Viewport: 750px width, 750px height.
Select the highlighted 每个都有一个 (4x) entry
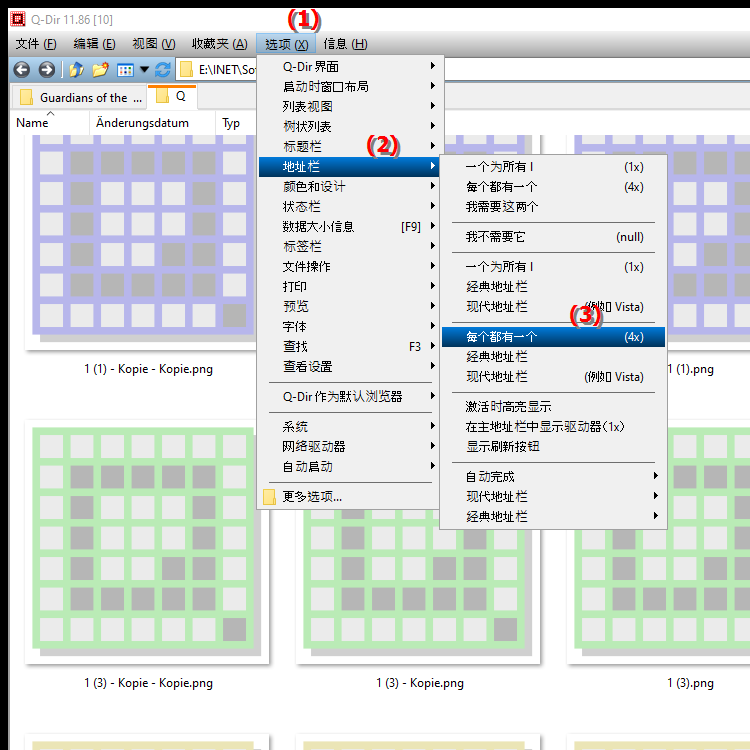pos(553,337)
